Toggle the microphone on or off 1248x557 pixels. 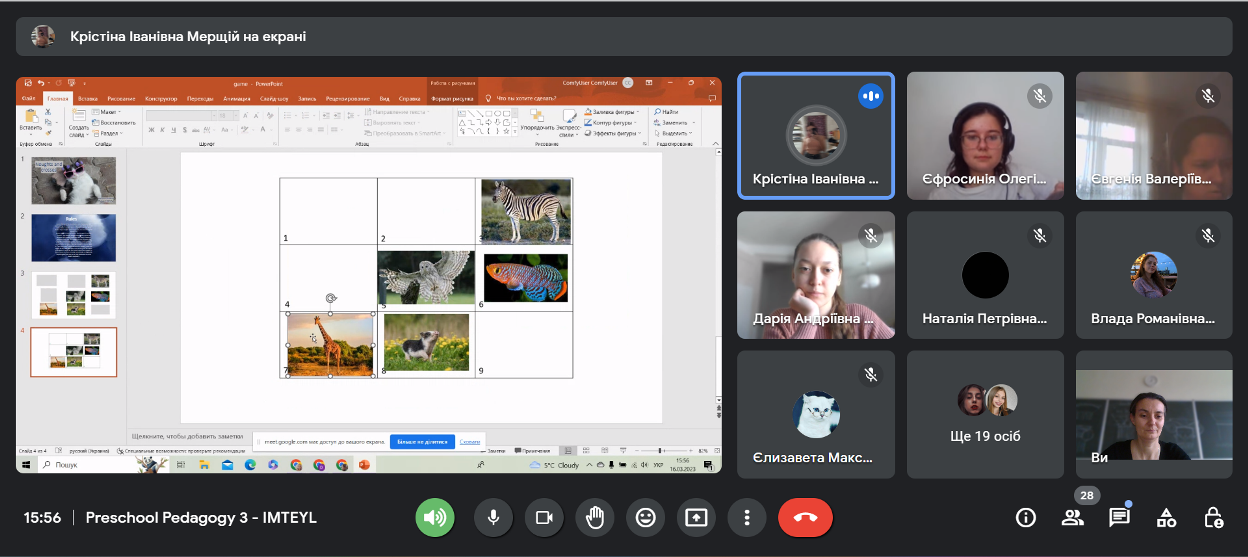(x=493, y=517)
